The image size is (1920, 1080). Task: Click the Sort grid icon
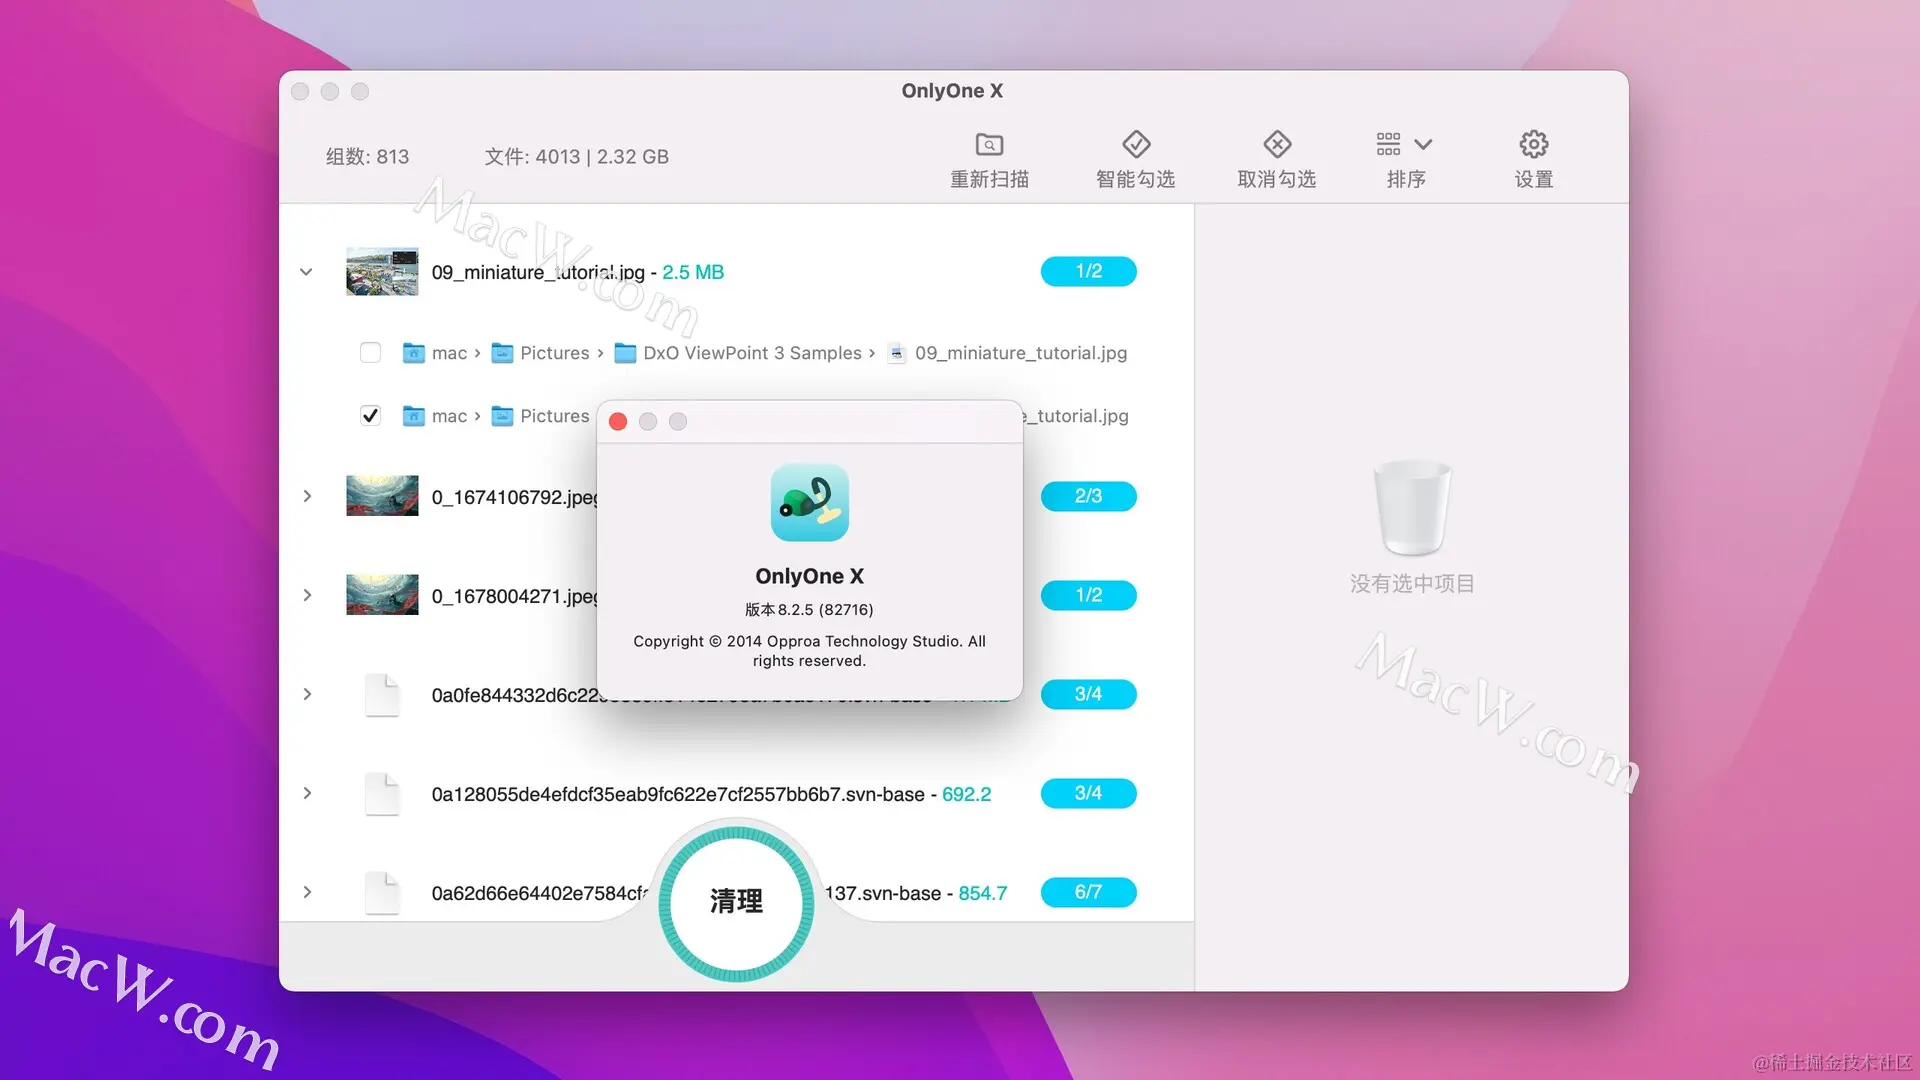tap(1388, 144)
